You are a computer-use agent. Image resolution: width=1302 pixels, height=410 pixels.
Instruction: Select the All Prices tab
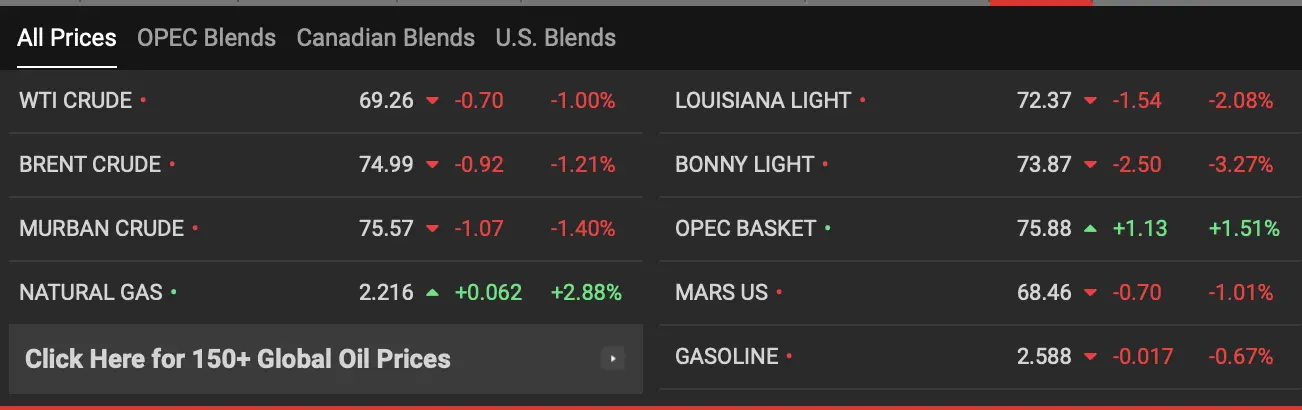click(x=67, y=38)
